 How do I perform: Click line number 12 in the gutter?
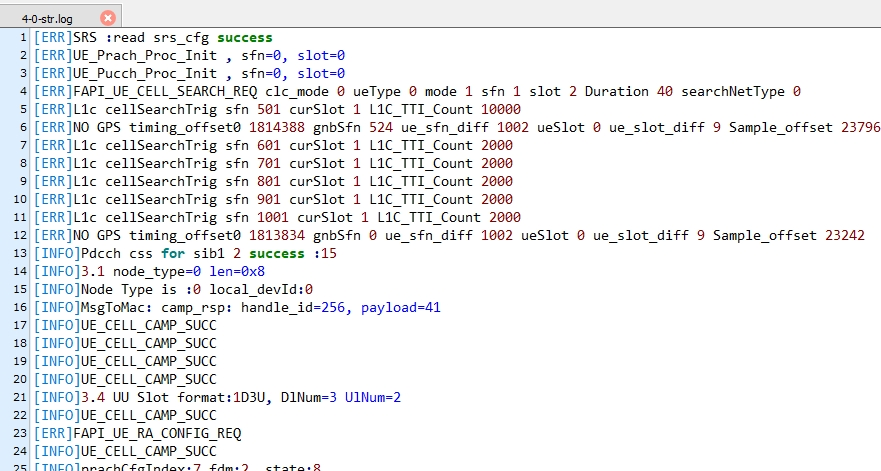[20, 236]
